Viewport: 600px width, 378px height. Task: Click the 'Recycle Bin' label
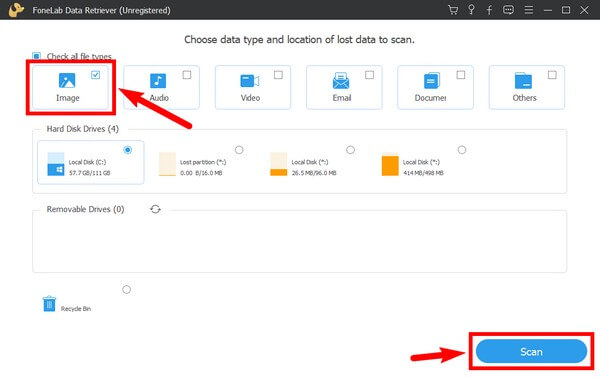point(76,309)
